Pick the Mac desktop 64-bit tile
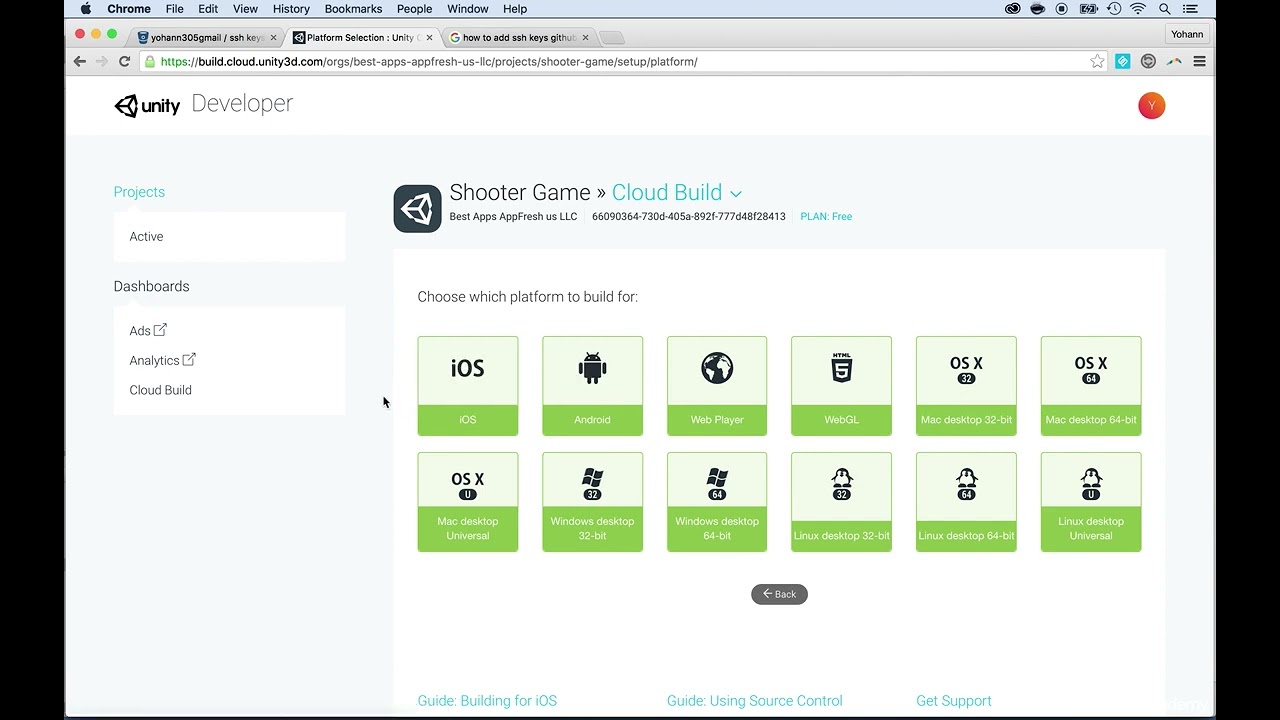 click(x=1091, y=386)
